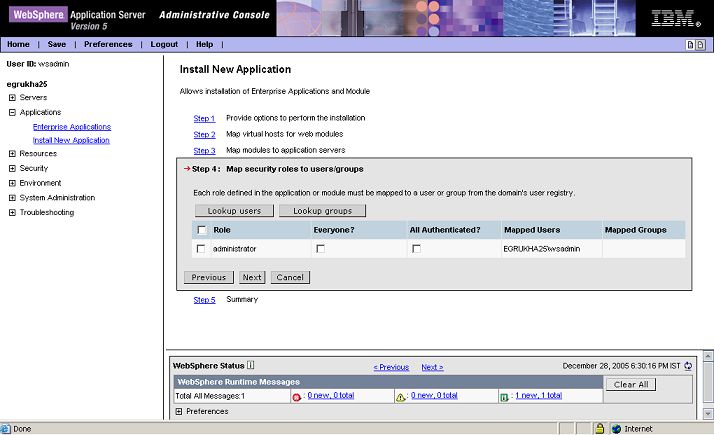The width and height of the screenshot is (714, 435).
Task: Open the Install New Application link
Action: tap(71, 140)
